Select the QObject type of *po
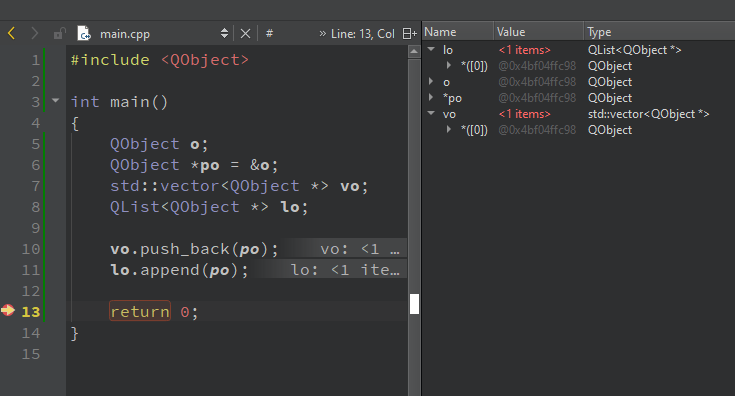The image size is (735, 396). [610, 98]
